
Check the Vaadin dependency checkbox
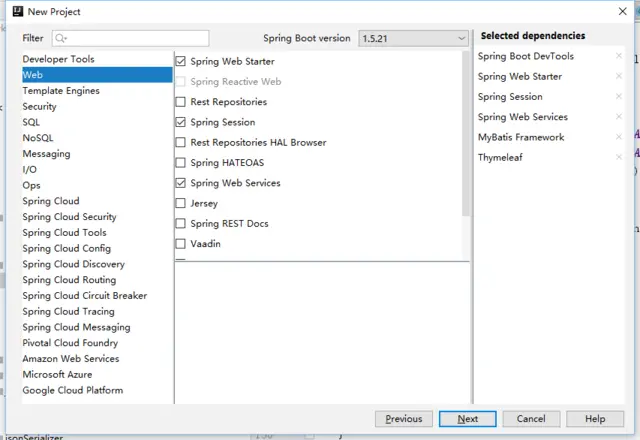[x=180, y=244]
